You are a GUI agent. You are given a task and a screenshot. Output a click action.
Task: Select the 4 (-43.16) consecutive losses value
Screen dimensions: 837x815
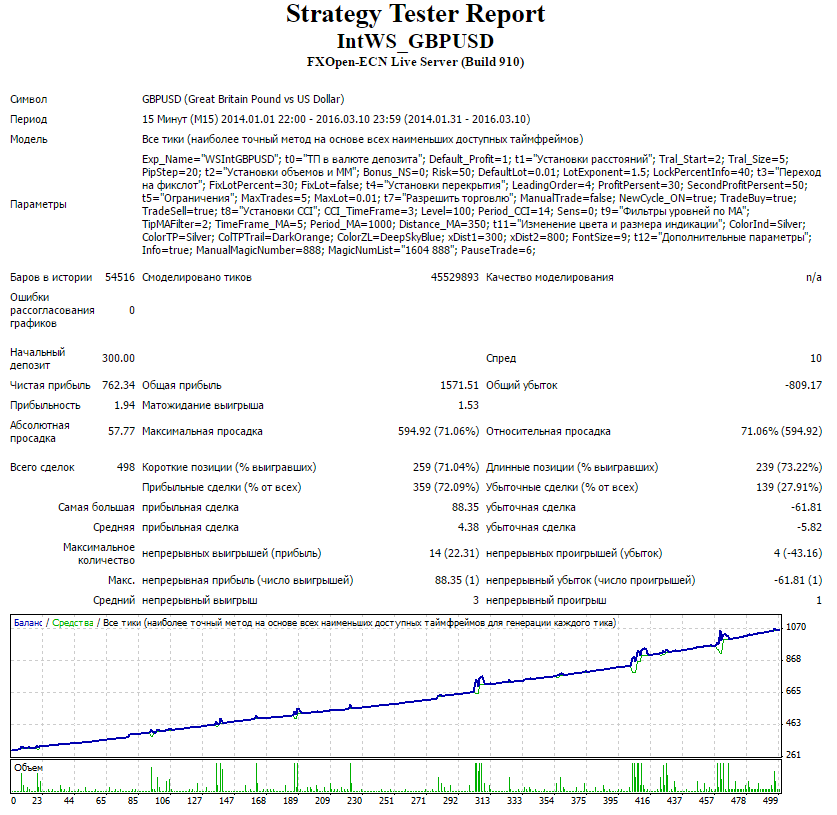pyautogui.click(x=798, y=553)
